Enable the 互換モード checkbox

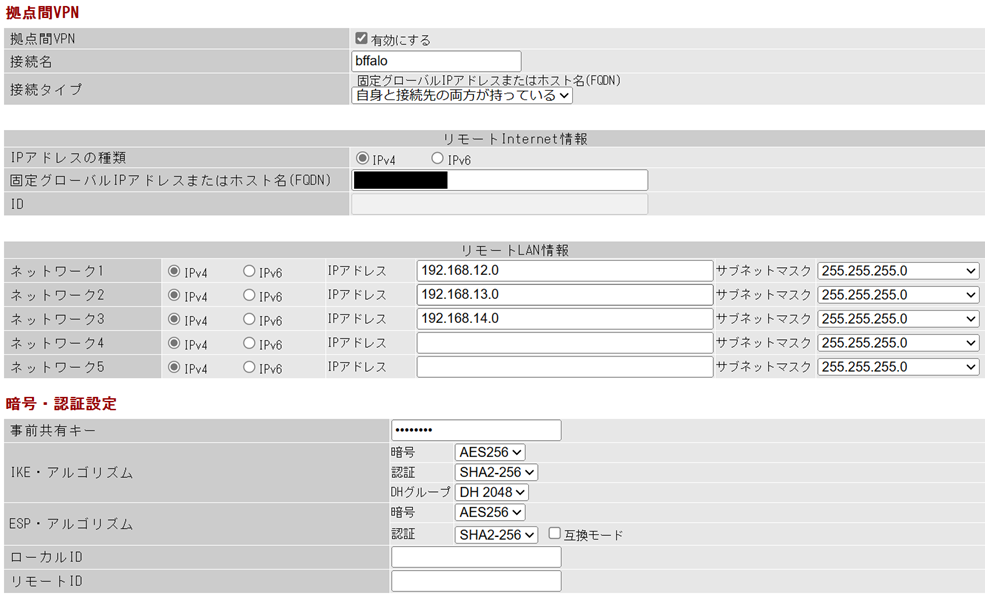(x=555, y=534)
